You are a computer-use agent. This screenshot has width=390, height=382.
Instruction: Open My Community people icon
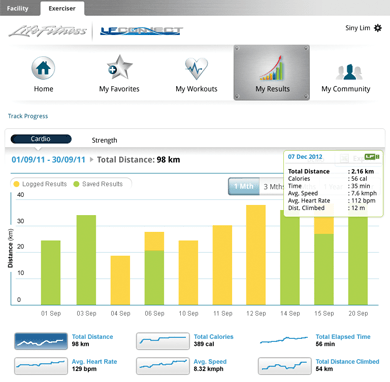(x=349, y=72)
